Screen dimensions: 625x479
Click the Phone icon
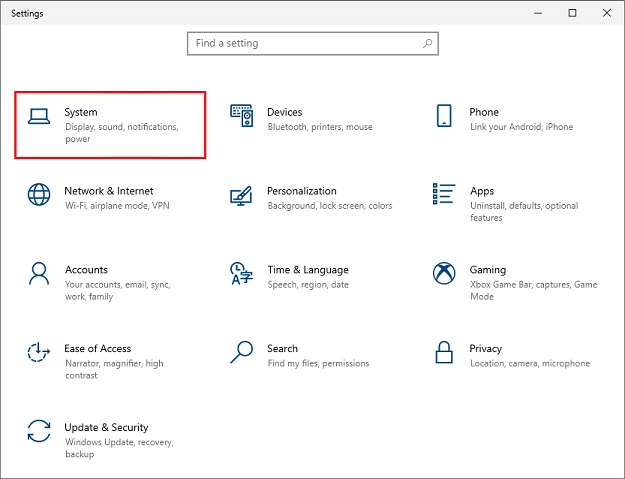(x=444, y=116)
